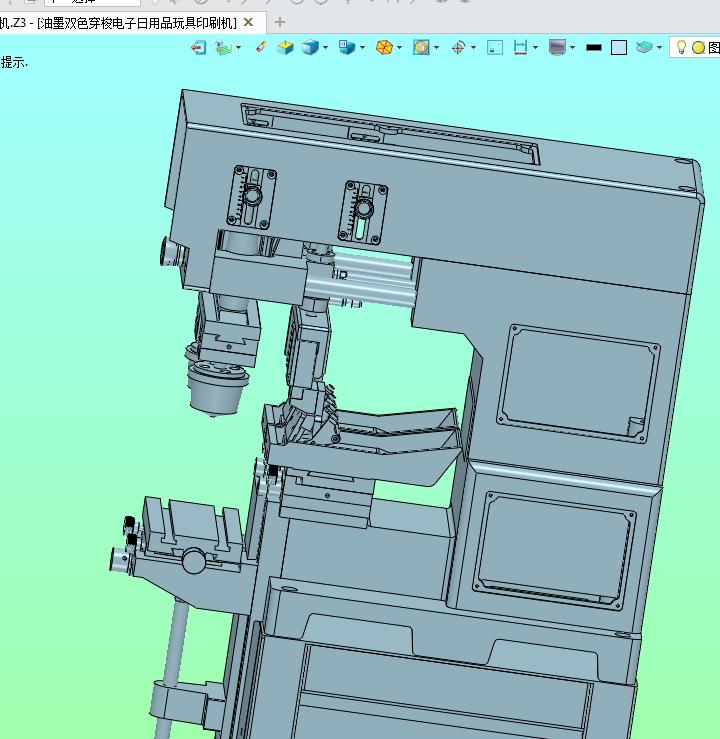Click the exit icon with red arrow

point(198,48)
